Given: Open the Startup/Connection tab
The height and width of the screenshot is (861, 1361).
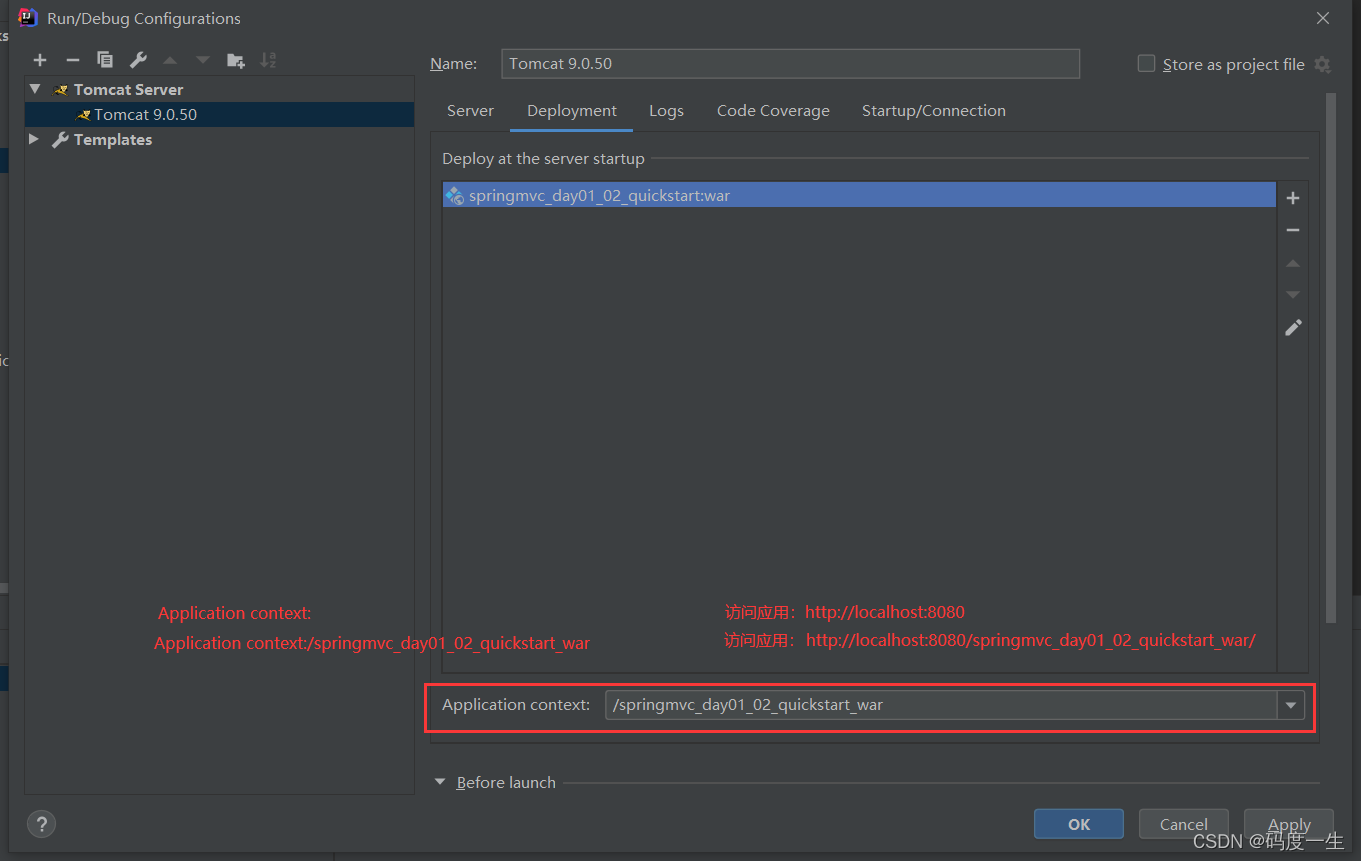Looking at the screenshot, I should [934, 111].
